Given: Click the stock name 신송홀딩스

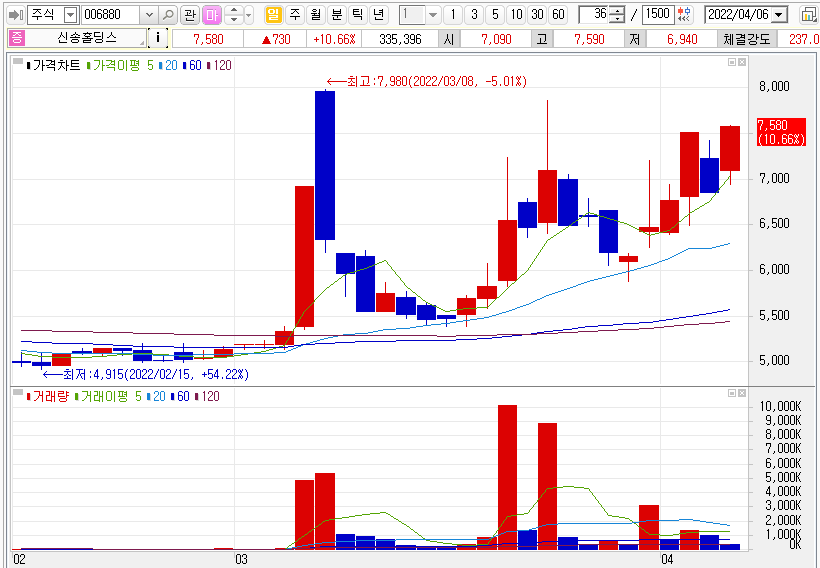Looking at the screenshot, I should click(87, 38).
